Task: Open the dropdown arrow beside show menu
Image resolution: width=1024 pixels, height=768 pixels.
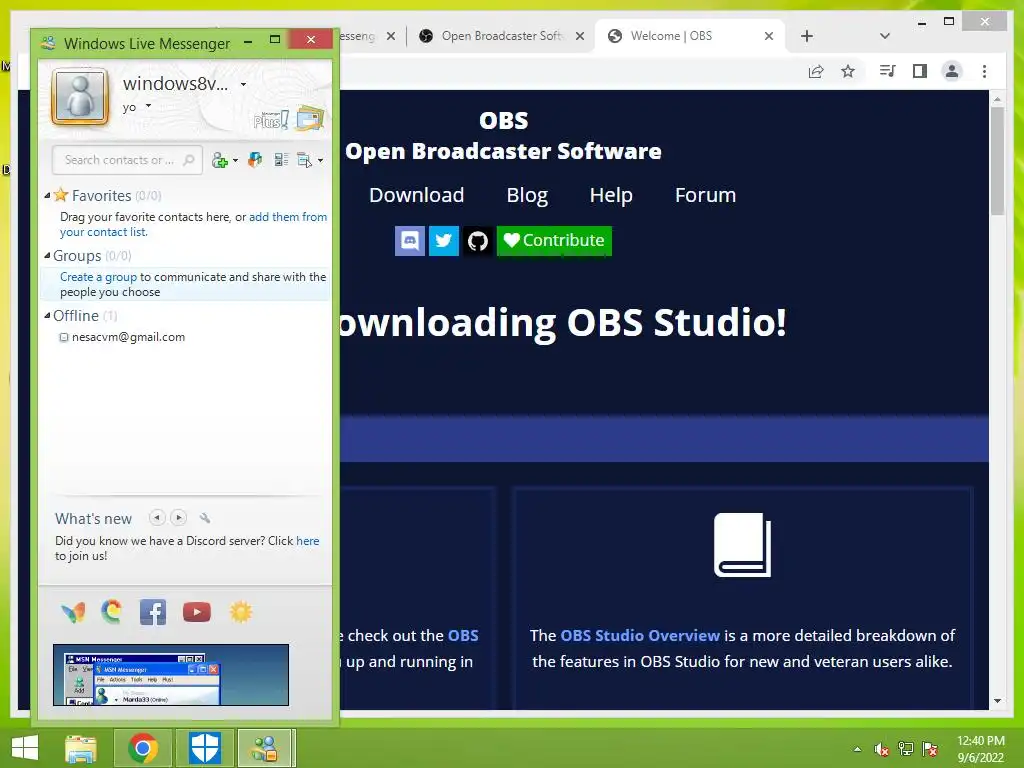Action: tap(320, 161)
